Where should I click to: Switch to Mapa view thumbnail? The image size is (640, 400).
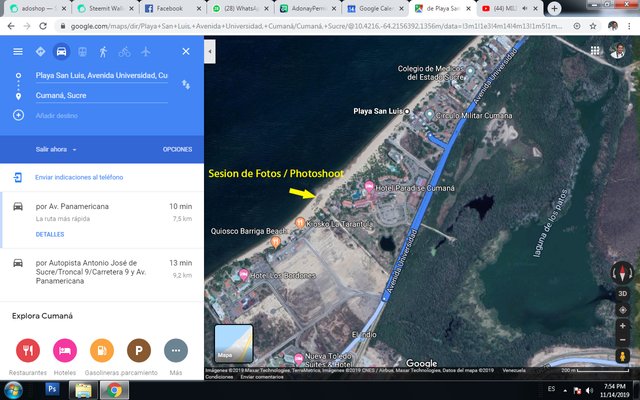[x=233, y=343]
